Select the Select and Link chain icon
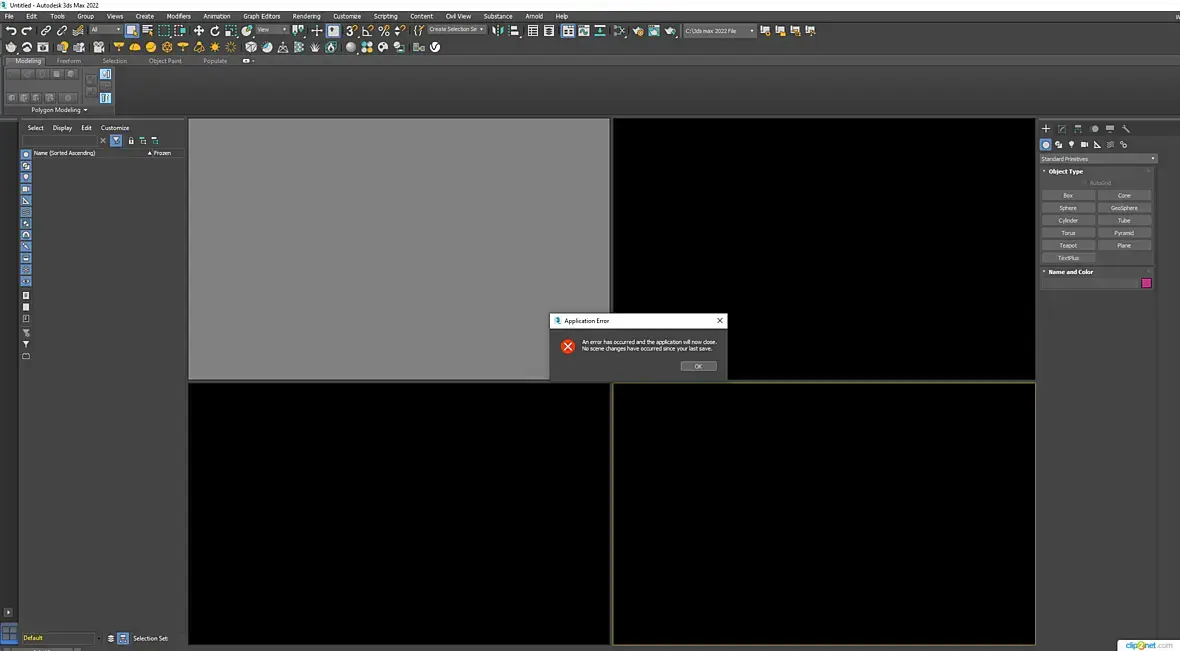The width and height of the screenshot is (1180, 651). click(x=46, y=31)
